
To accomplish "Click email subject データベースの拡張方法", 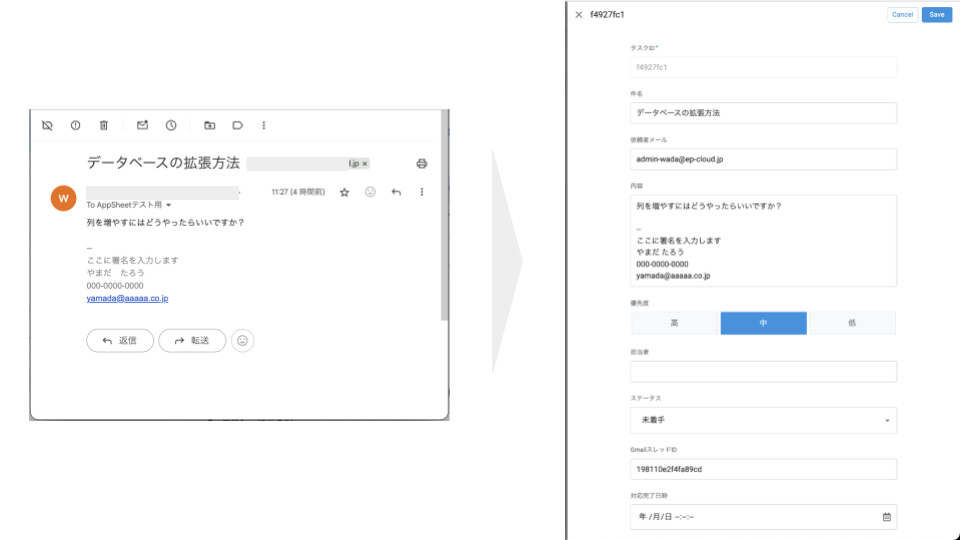I will coord(163,163).
